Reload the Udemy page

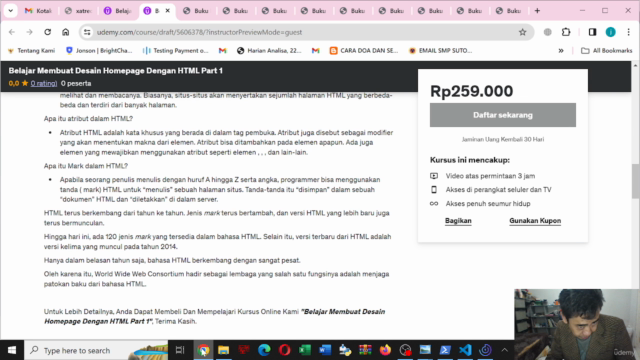click(x=47, y=32)
